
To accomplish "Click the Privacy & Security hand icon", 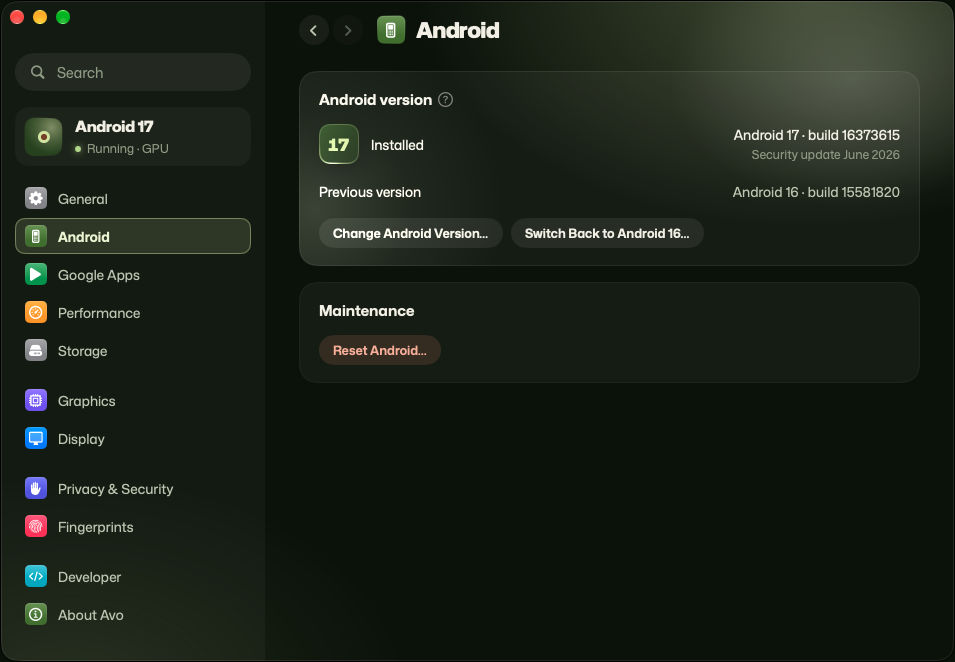I will tap(36, 488).
